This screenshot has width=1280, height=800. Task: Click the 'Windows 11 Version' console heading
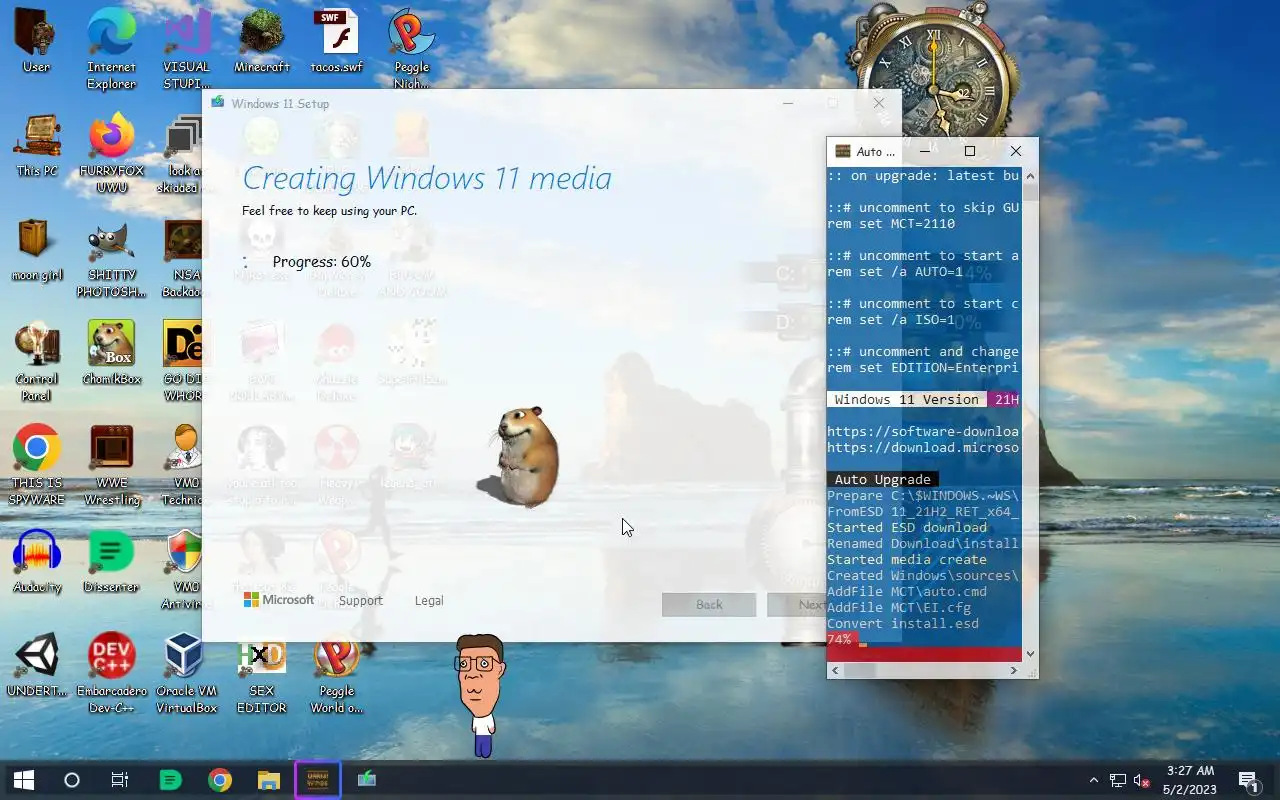click(x=906, y=399)
